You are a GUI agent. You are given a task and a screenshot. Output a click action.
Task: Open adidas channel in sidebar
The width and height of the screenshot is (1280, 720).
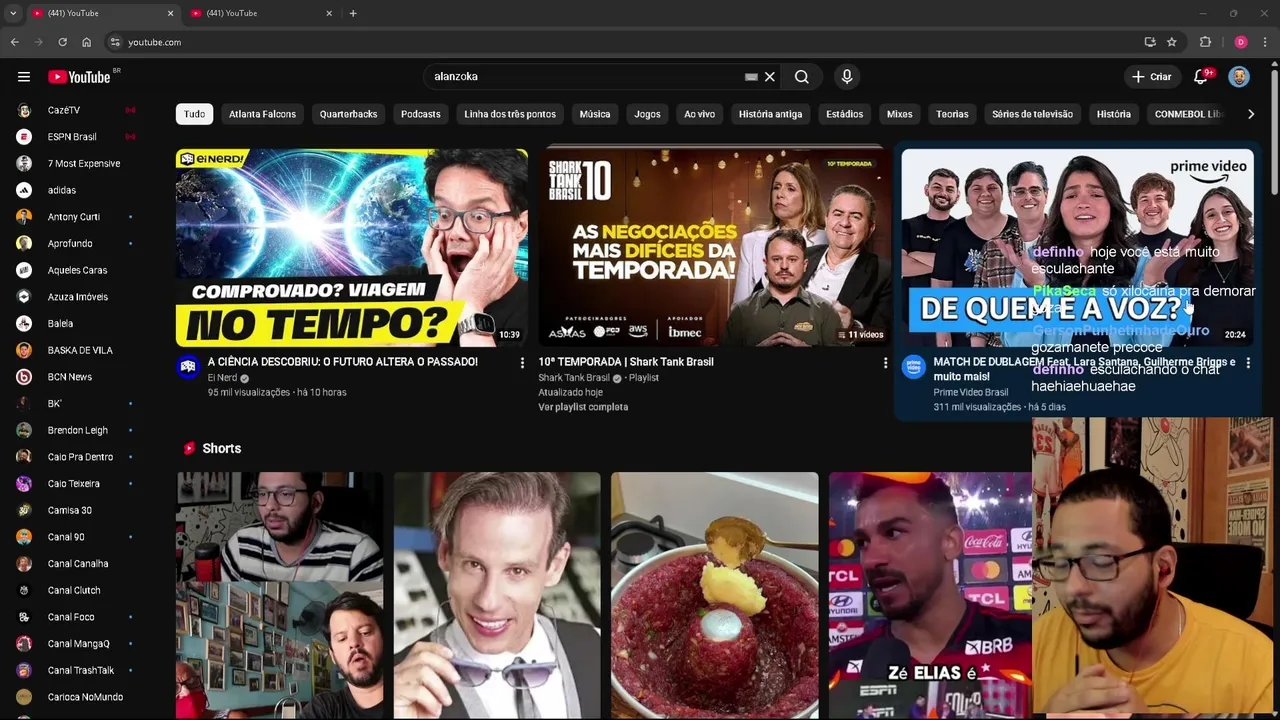(76, 190)
